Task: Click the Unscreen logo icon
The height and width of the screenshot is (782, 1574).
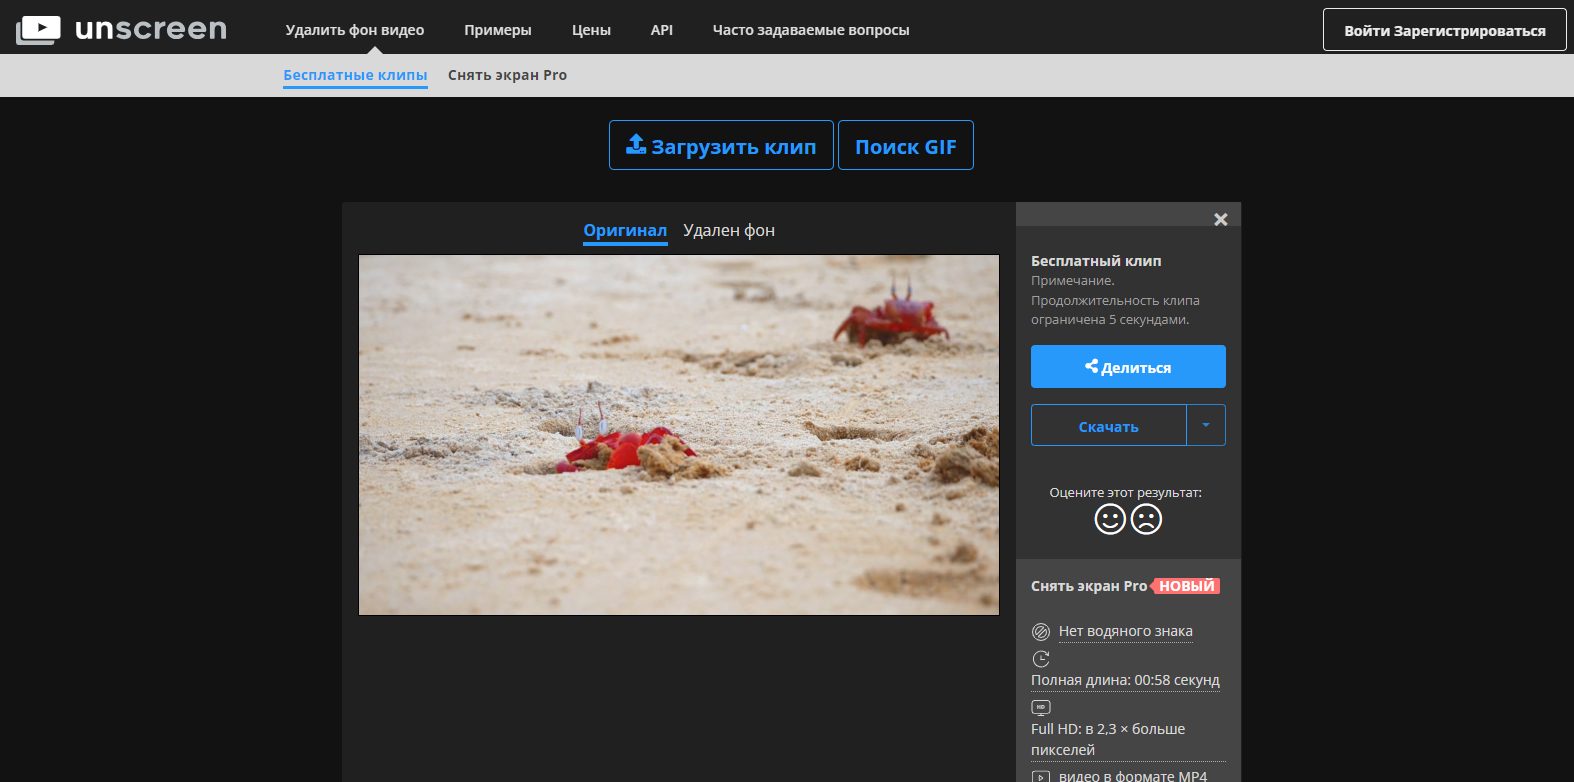Action: [x=39, y=30]
